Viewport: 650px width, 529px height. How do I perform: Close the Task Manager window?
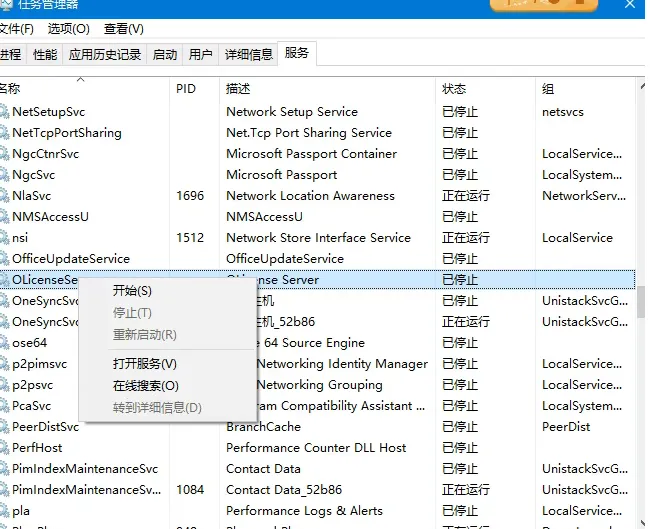[x=630, y=5]
